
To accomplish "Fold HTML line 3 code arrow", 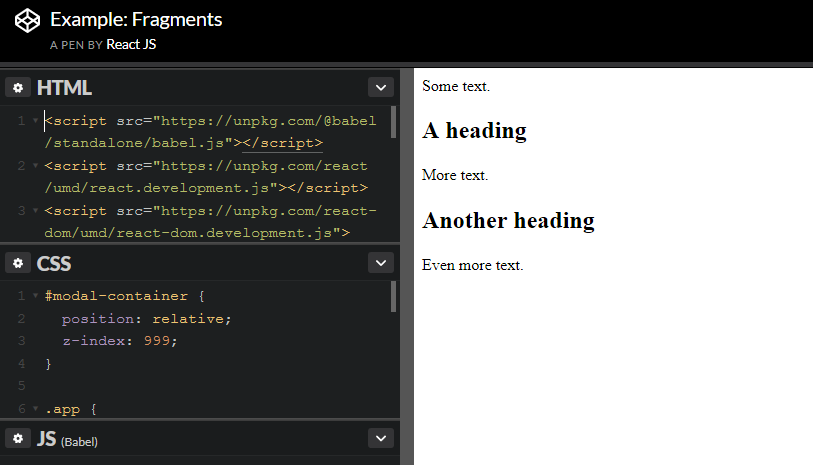I will pyautogui.click(x=35, y=211).
